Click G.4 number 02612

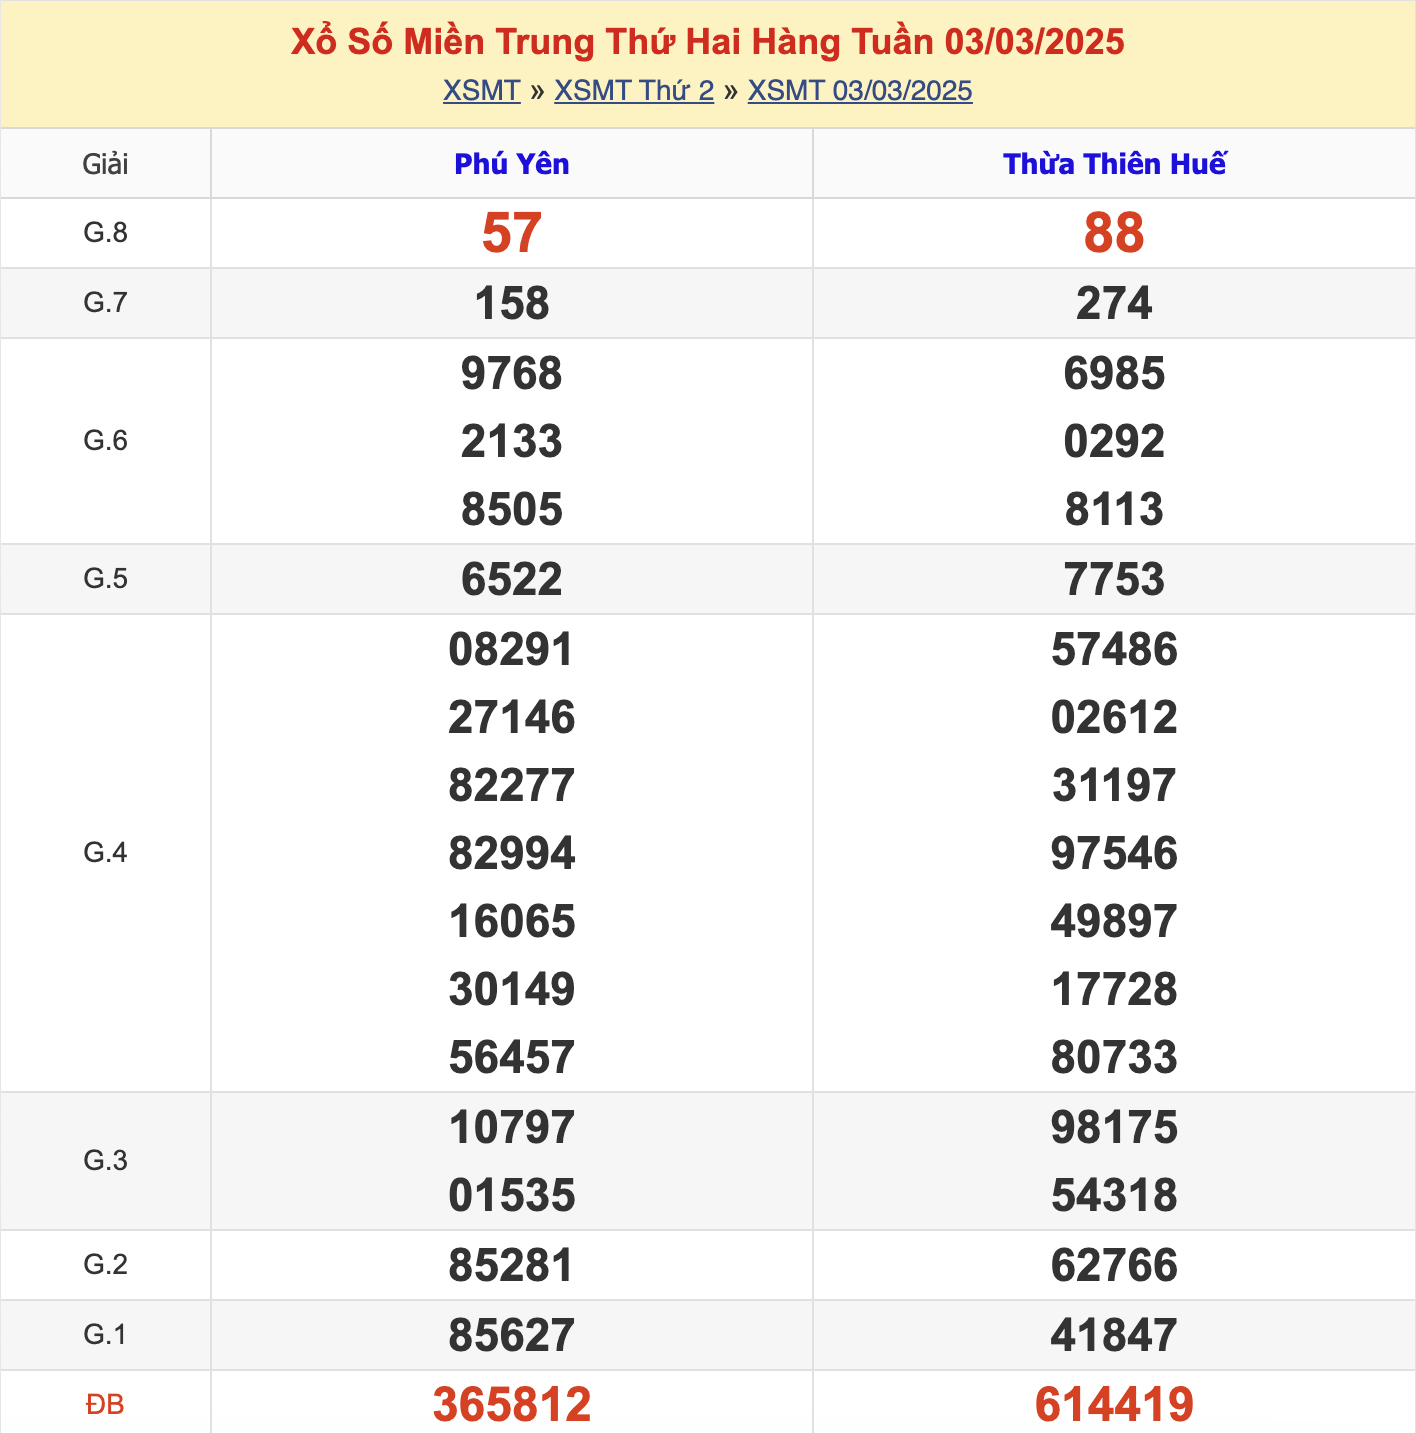(x=1114, y=717)
